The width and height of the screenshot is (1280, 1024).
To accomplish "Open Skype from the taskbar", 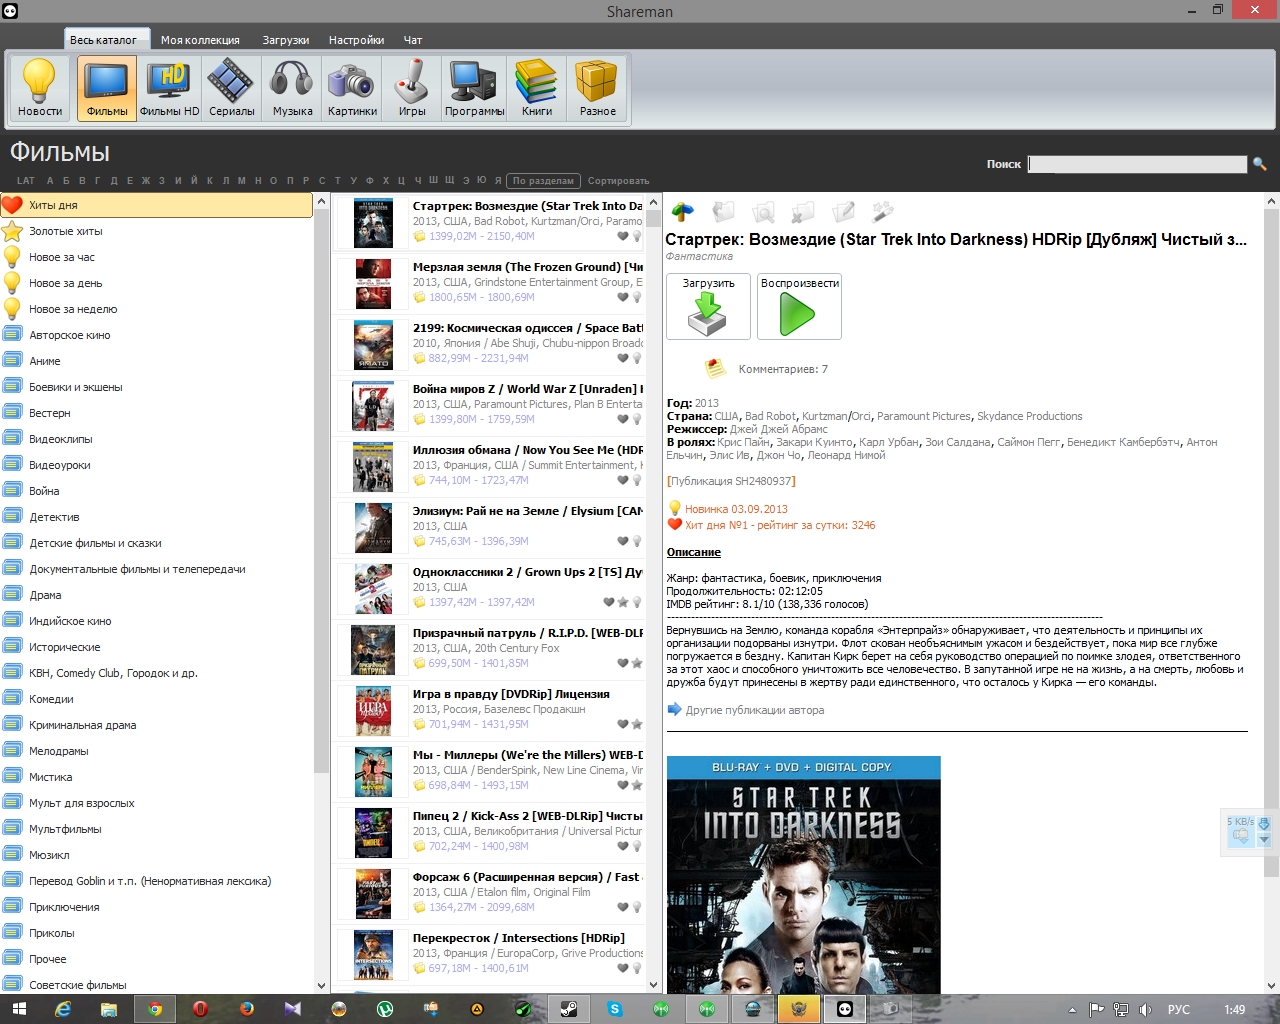I will [615, 1009].
